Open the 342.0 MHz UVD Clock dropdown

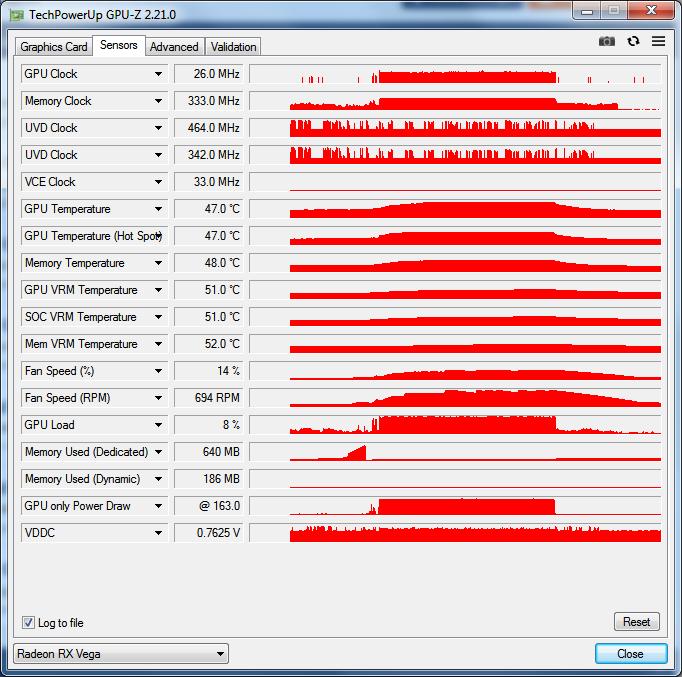(158, 155)
